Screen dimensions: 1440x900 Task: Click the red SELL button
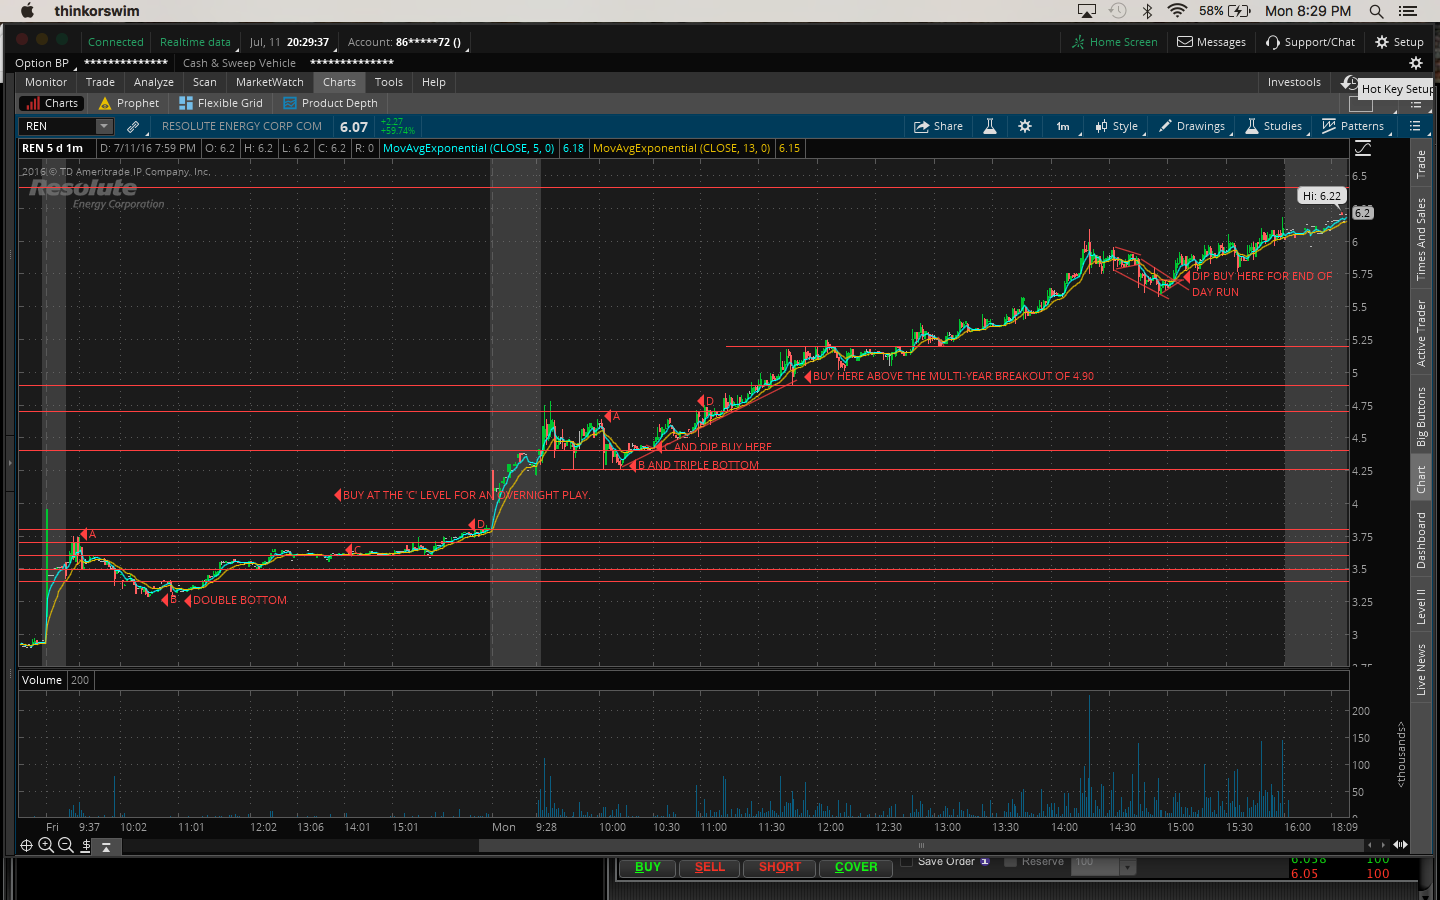pyautogui.click(x=710, y=868)
